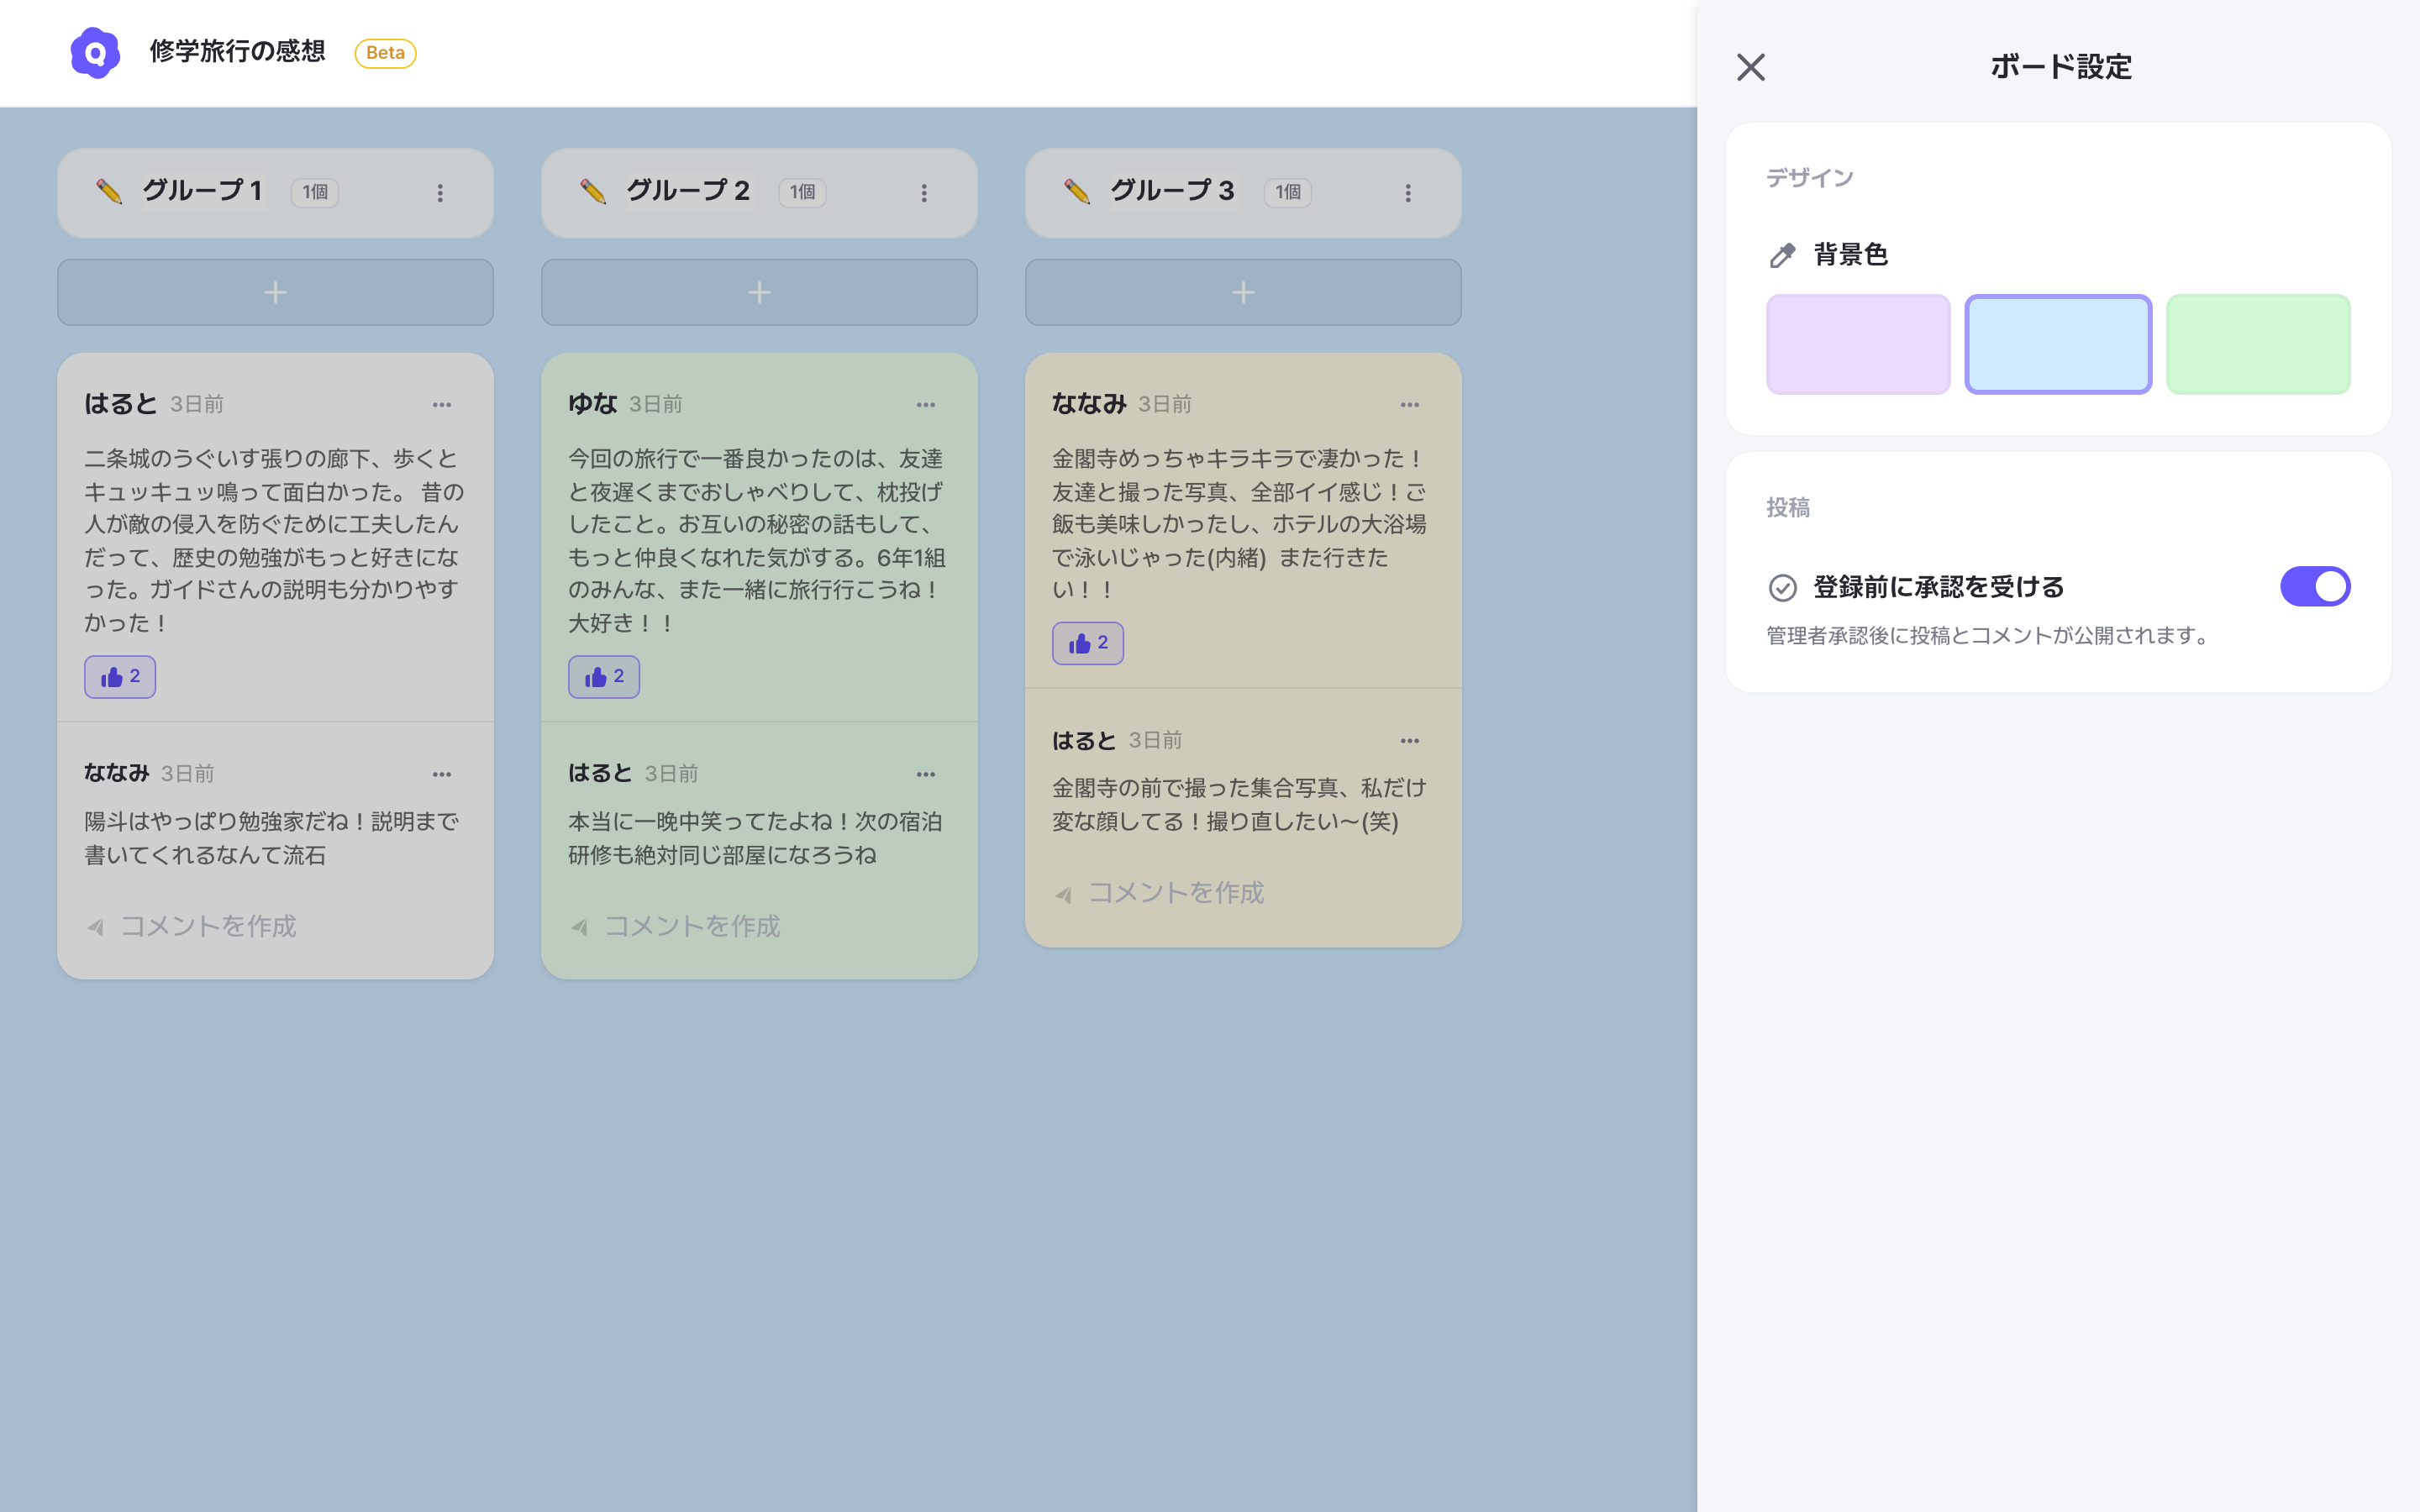
Task: Select the purple background color swatch
Action: coord(1858,344)
